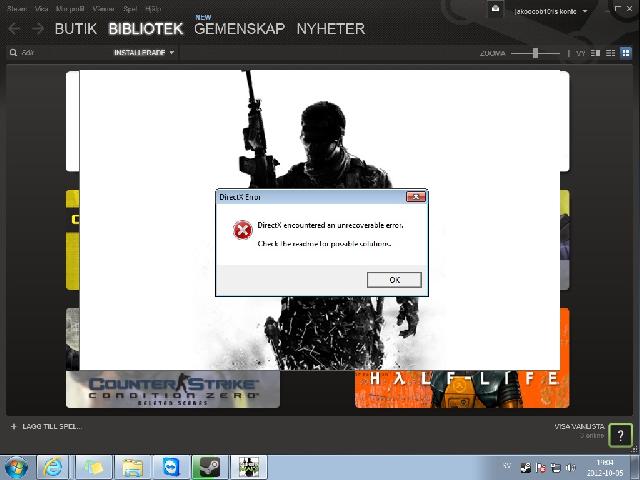Click the red error icon in the dialog
This screenshot has width=640, height=480.
(x=242, y=230)
